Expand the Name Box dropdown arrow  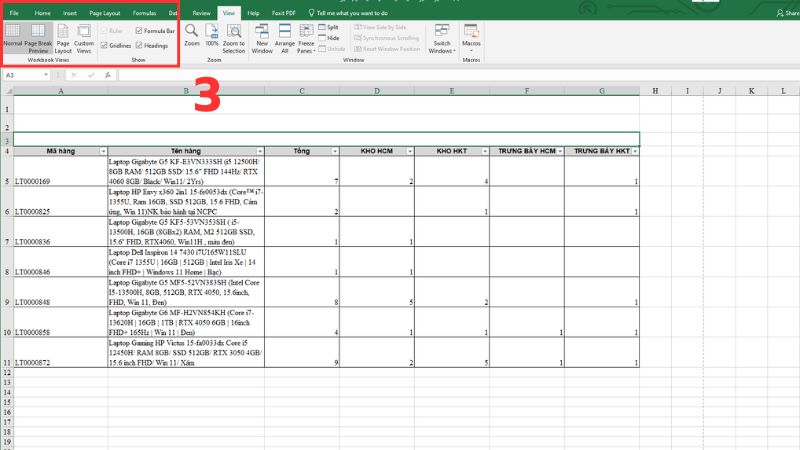pyautogui.click(x=46, y=75)
